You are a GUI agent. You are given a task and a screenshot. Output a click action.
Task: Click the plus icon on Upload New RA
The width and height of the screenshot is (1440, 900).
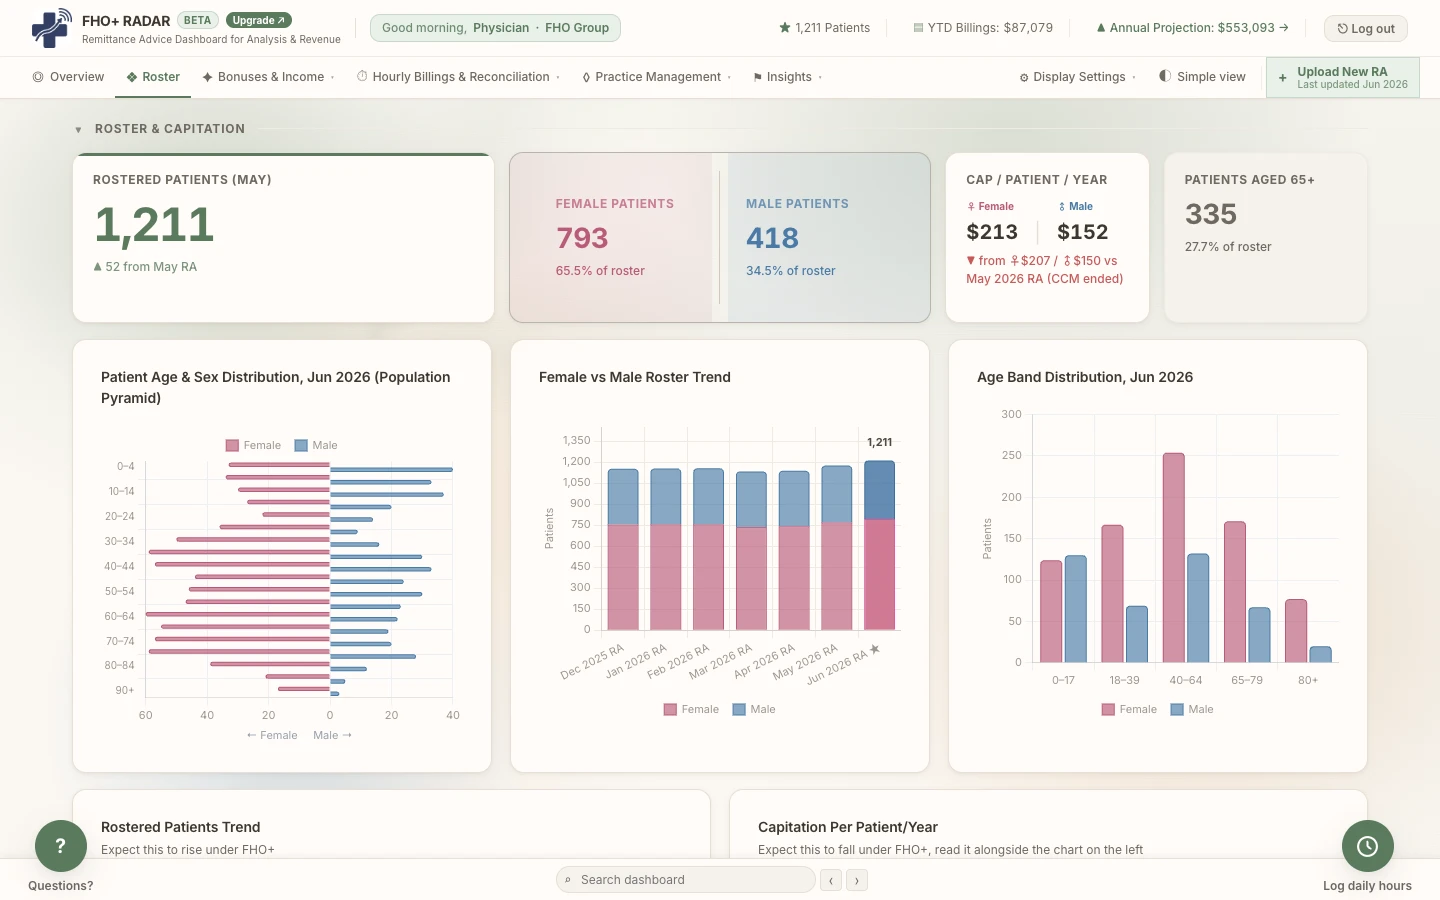1283,77
